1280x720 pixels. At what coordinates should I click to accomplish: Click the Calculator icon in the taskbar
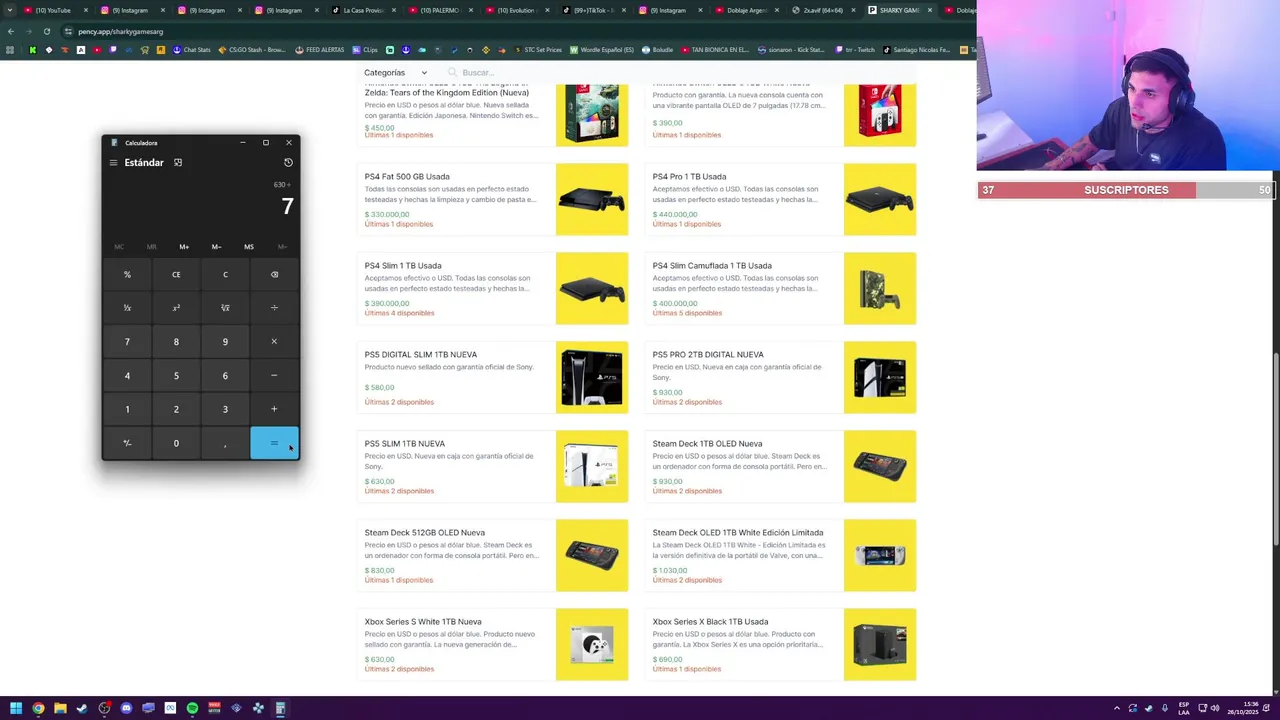coord(280,708)
